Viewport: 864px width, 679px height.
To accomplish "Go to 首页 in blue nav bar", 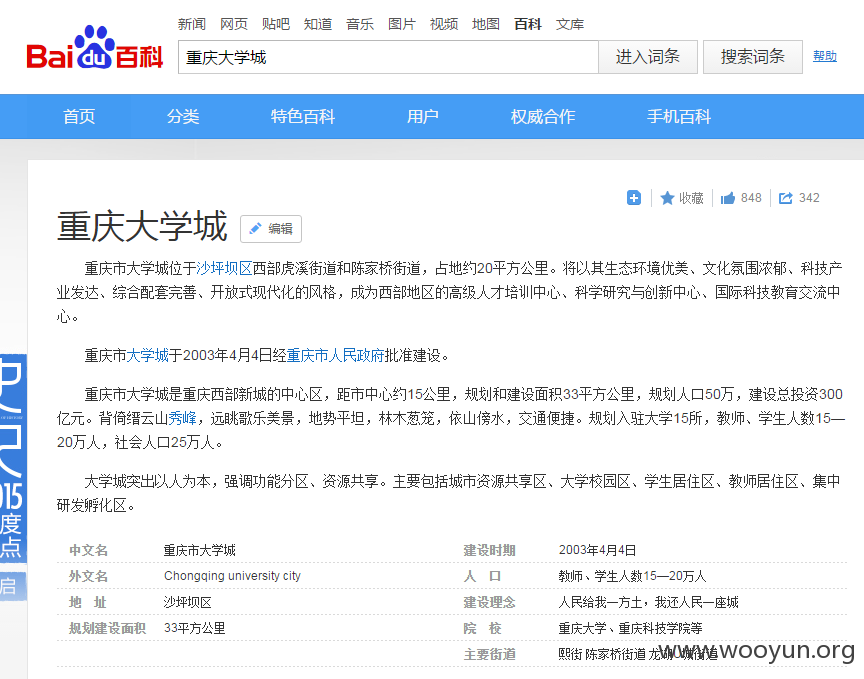I will point(79,116).
